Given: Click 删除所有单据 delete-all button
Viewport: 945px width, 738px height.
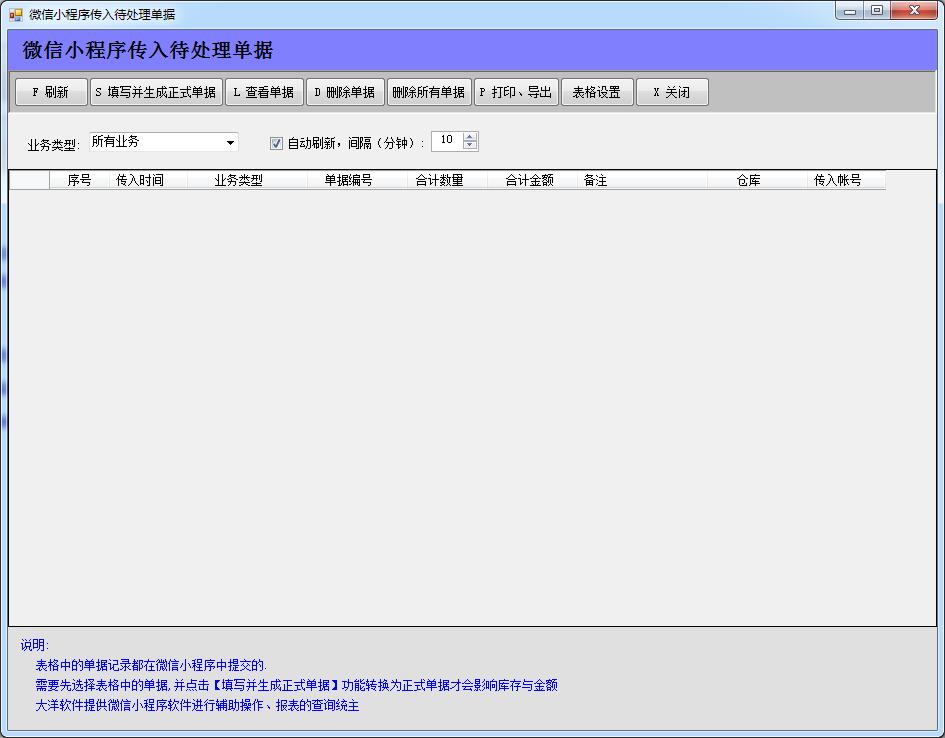Looking at the screenshot, I should 429,92.
